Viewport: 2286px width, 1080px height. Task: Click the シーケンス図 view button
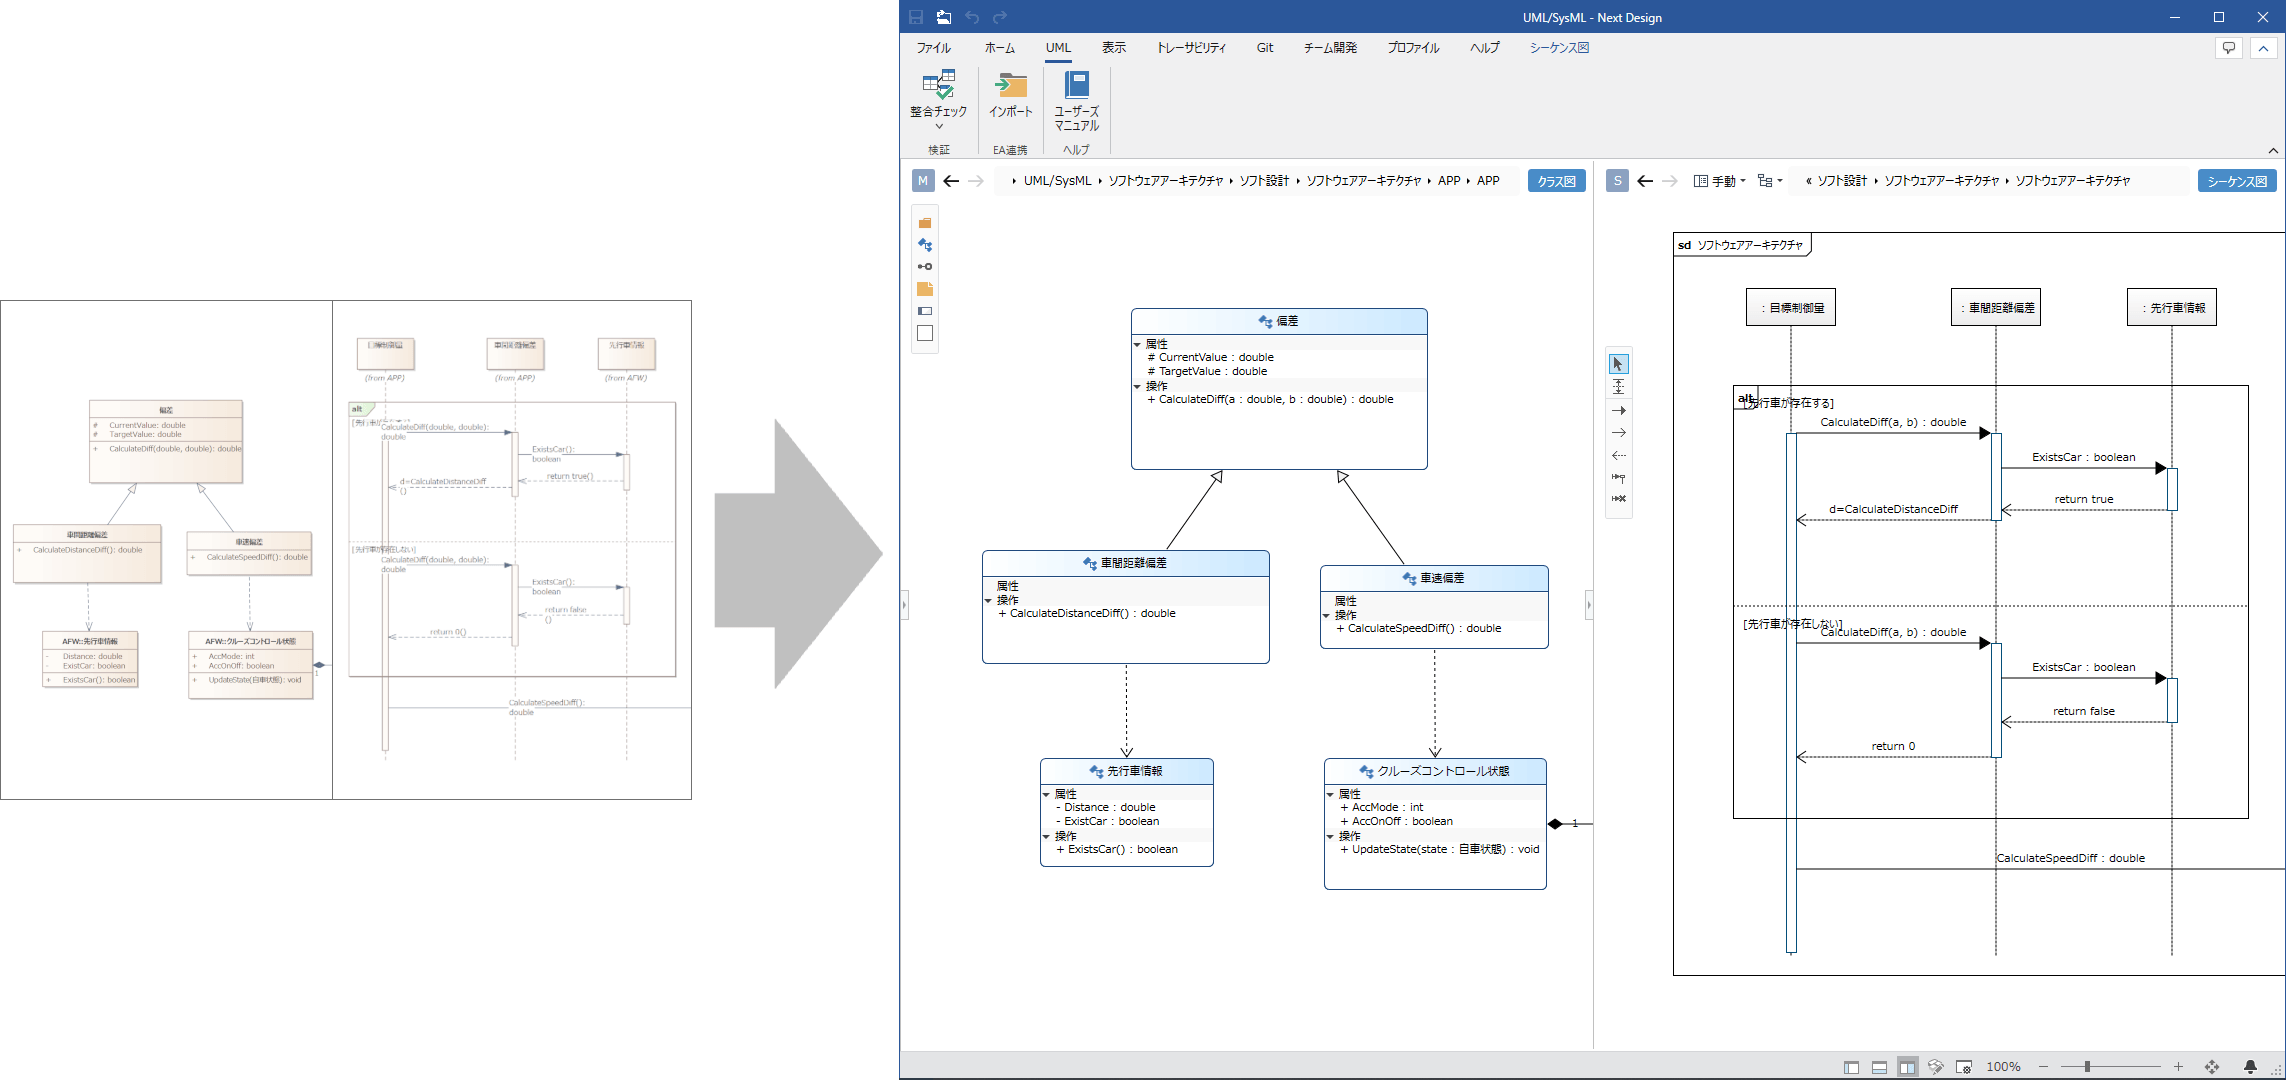[2236, 181]
